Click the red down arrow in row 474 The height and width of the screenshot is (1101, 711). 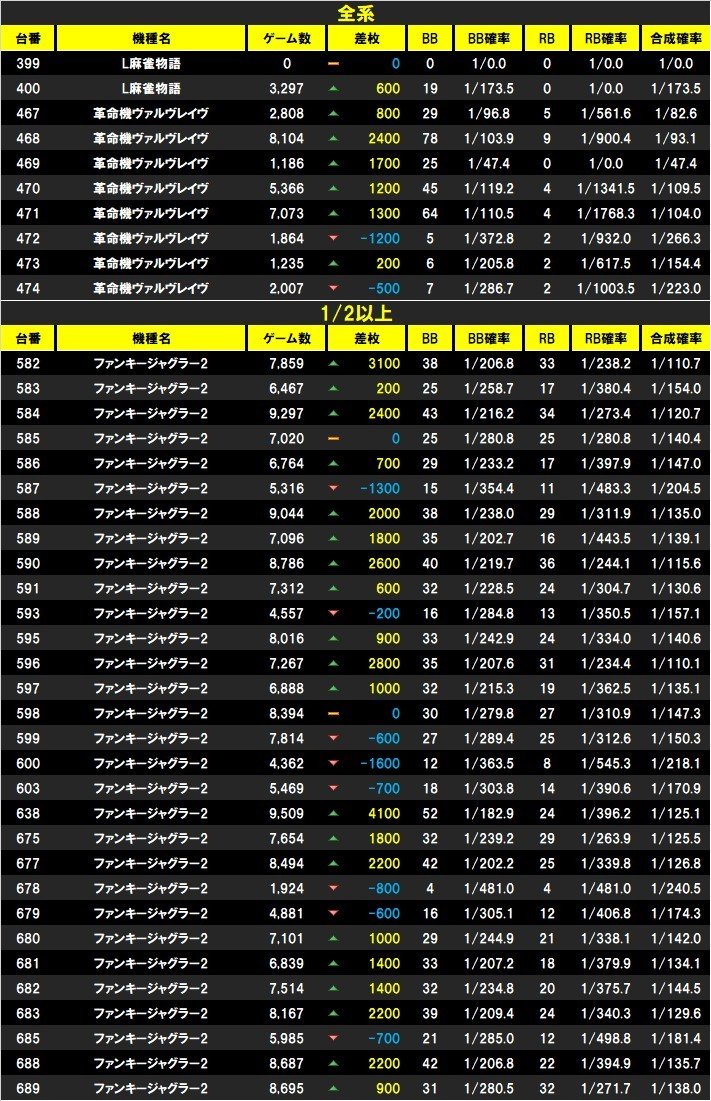pos(333,289)
